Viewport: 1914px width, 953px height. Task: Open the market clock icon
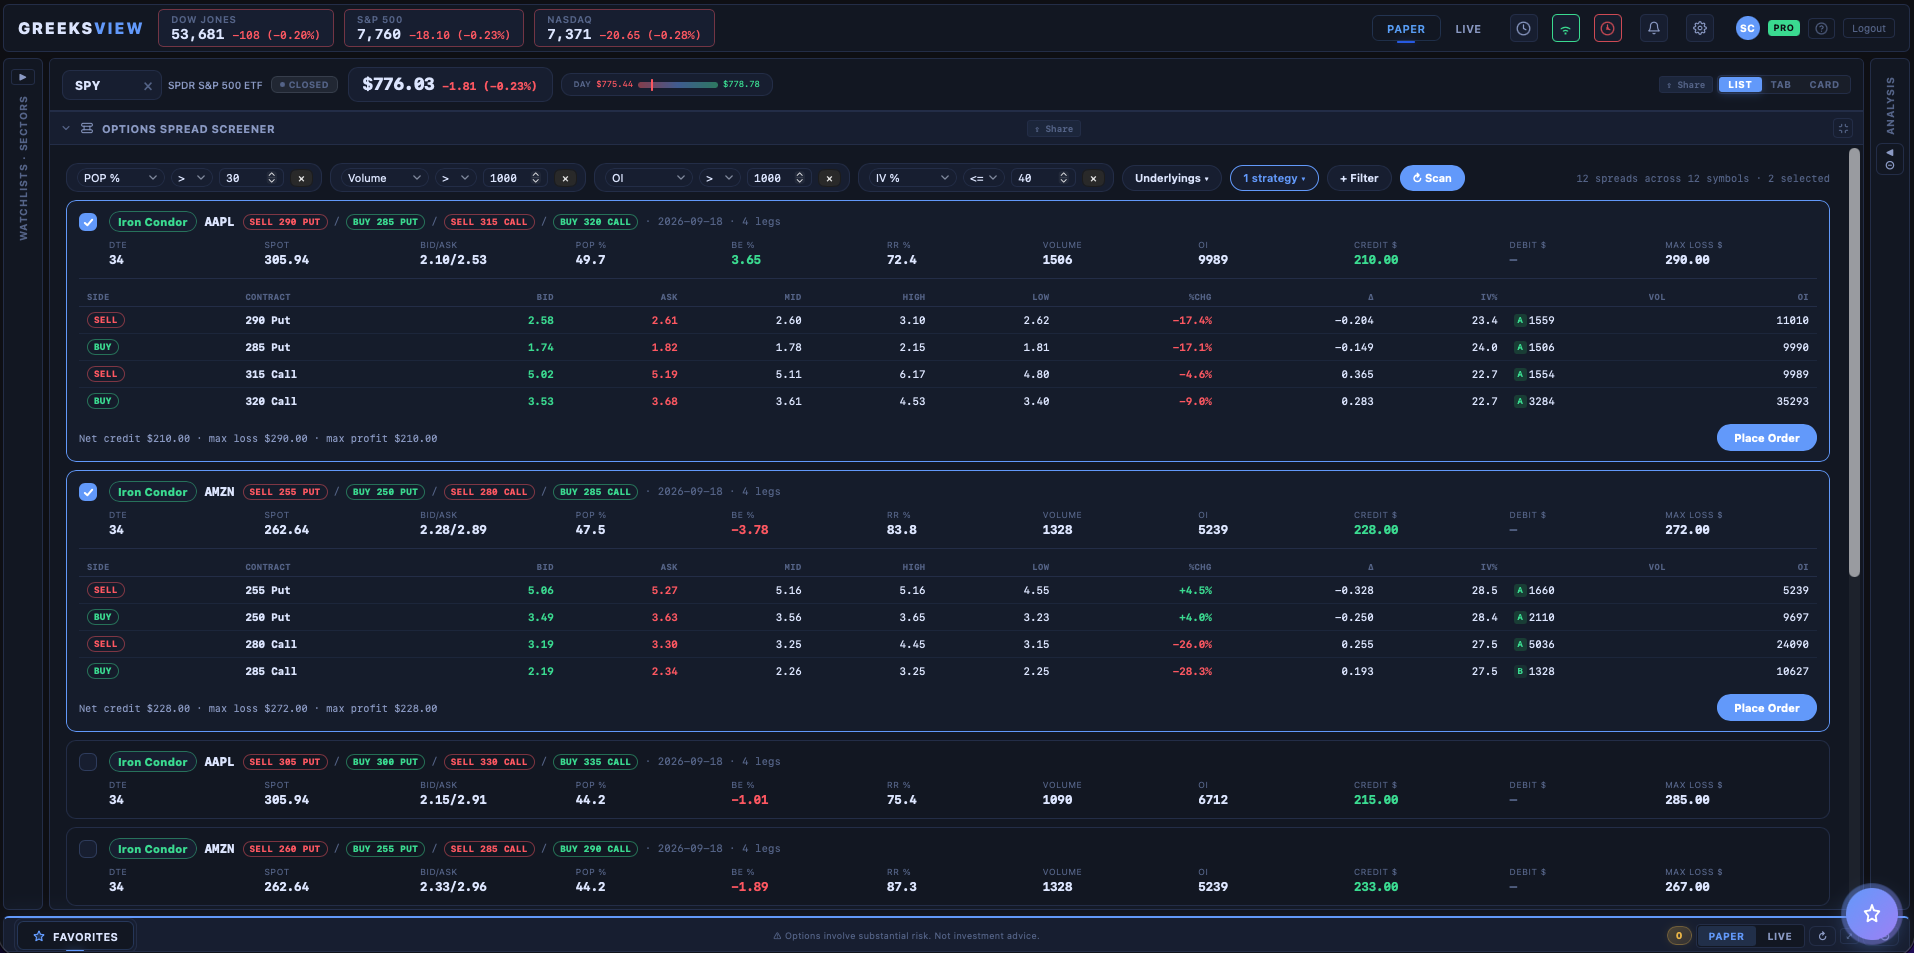click(x=1523, y=29)
